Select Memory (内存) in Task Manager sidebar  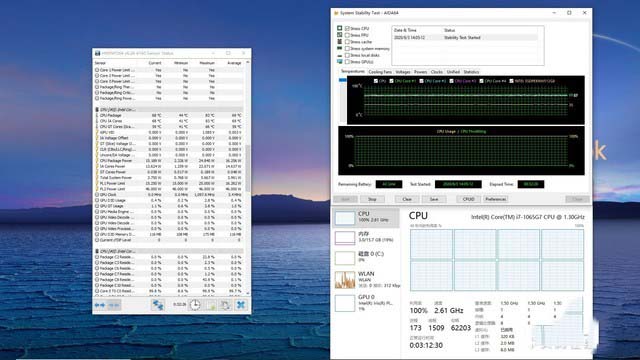coord(366,237)
